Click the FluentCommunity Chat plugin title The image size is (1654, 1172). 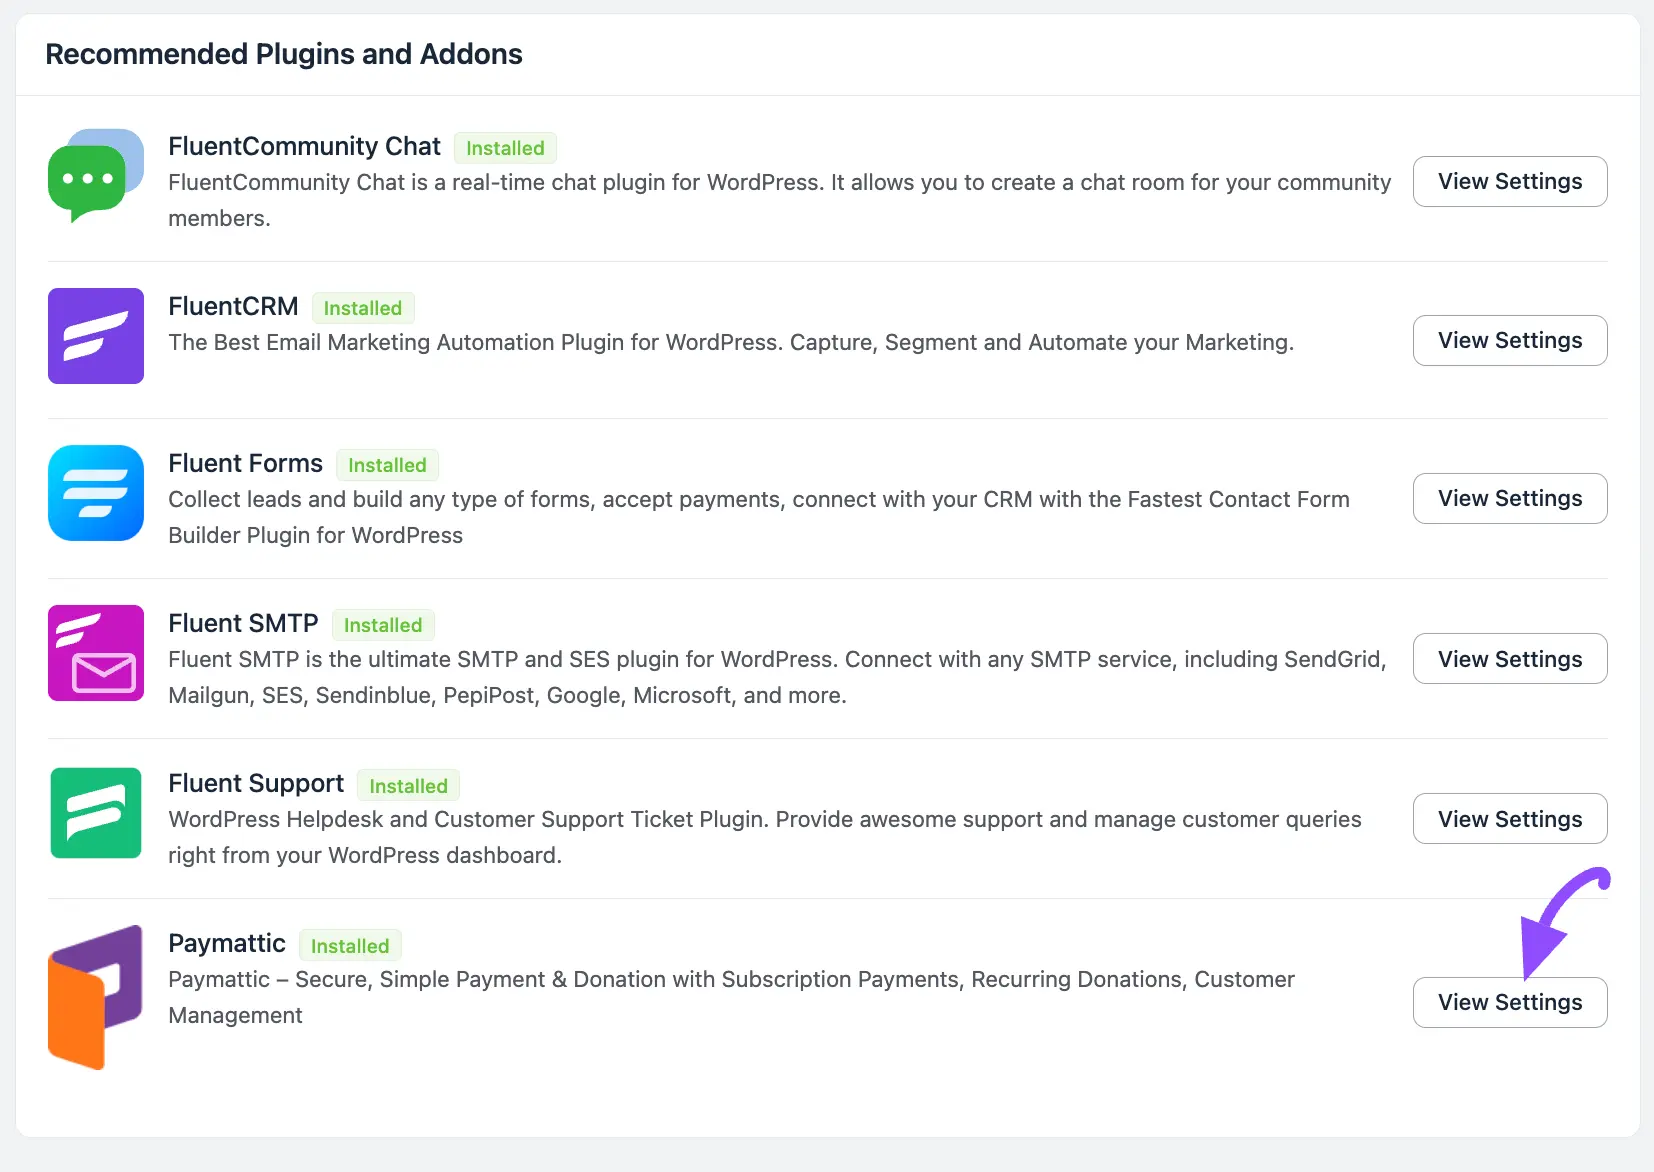coord(304,146)
